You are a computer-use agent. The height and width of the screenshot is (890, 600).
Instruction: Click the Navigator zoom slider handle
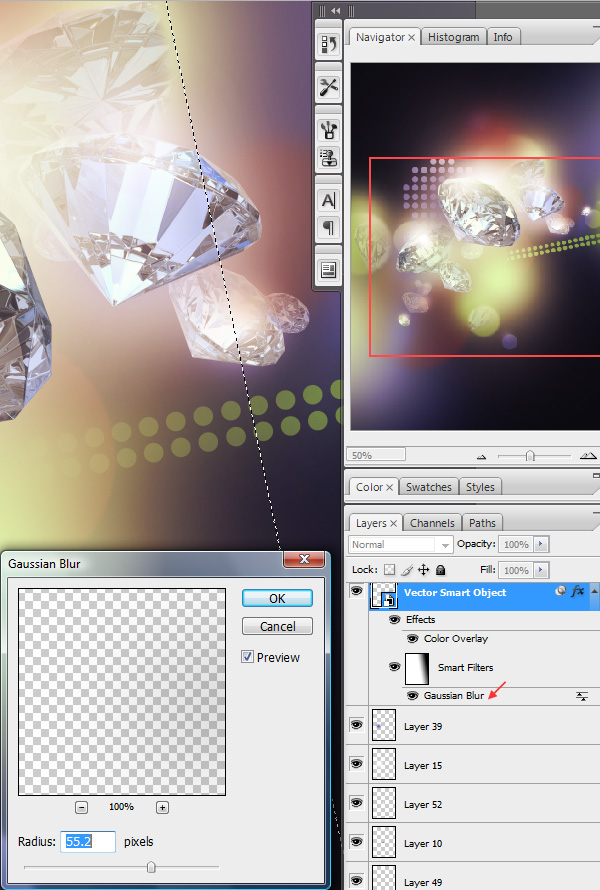click(530, 456)
